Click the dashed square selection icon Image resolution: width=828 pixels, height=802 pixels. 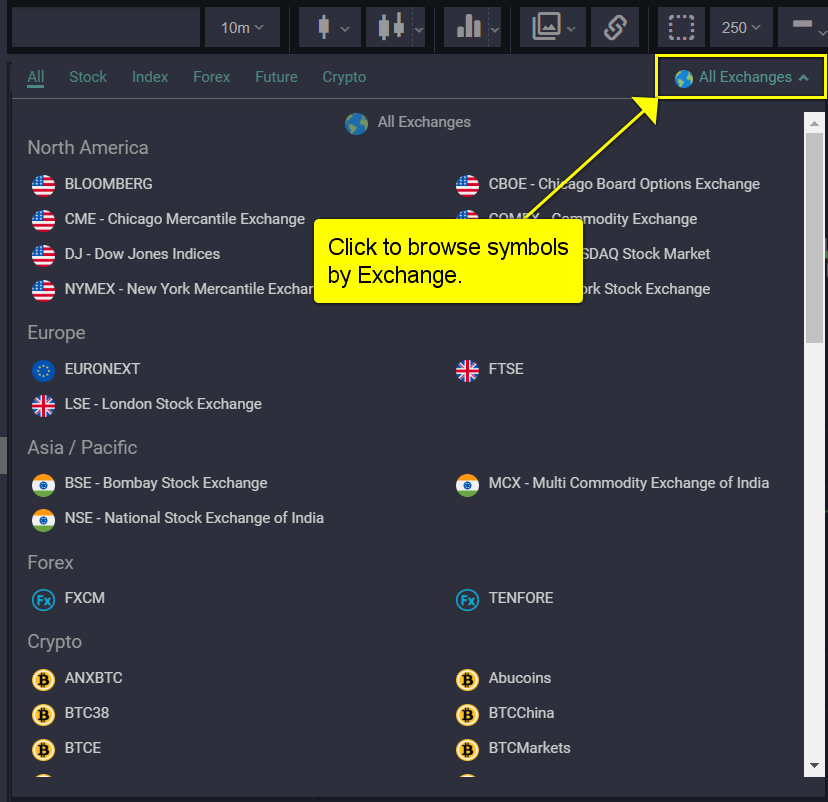point(681,27)
